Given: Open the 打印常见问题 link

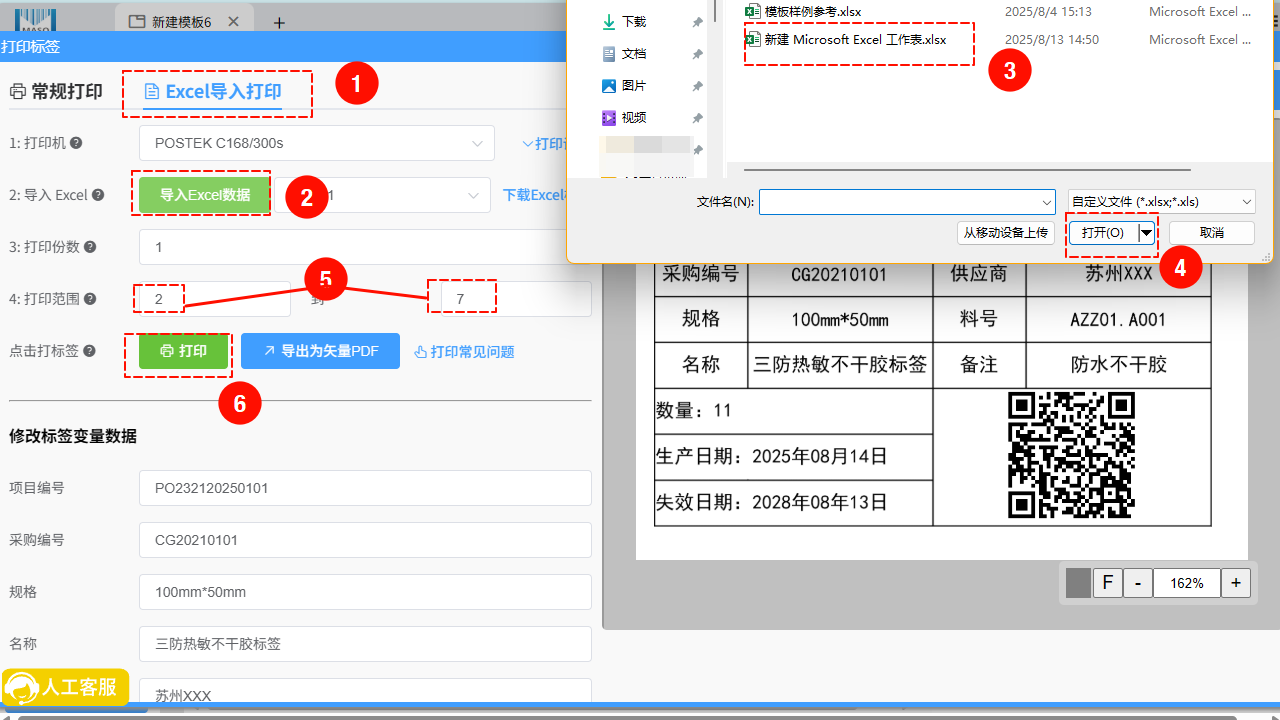Looking at the screenshot, I should [464, 352].
